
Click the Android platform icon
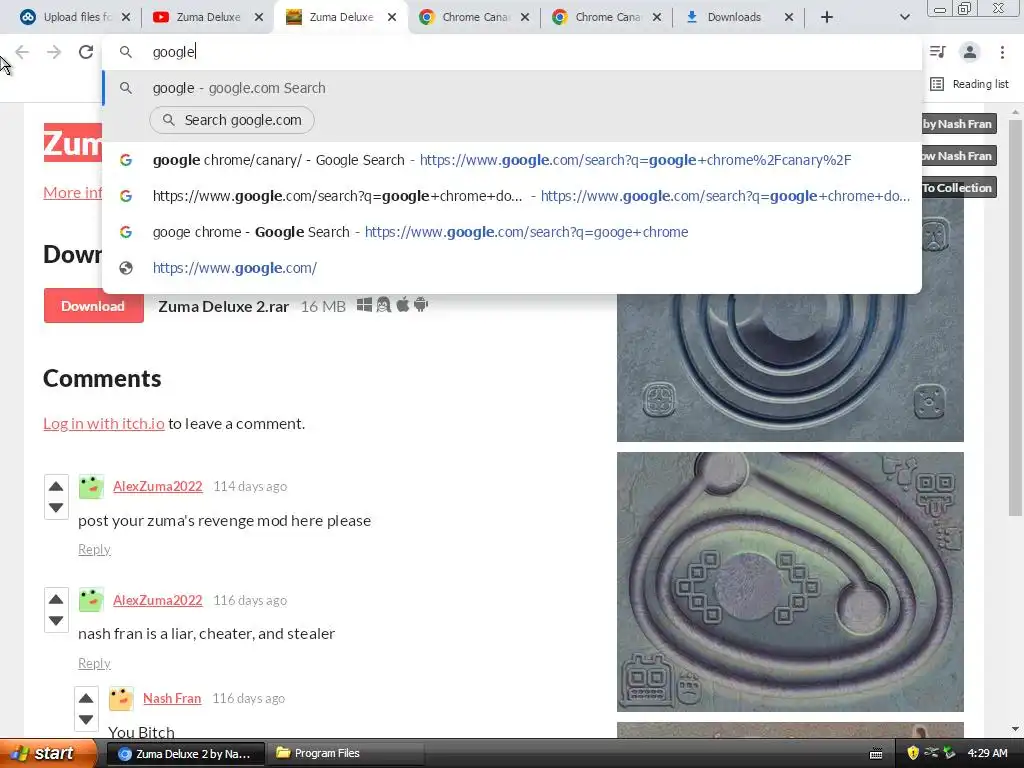click(x=421, y=304)
